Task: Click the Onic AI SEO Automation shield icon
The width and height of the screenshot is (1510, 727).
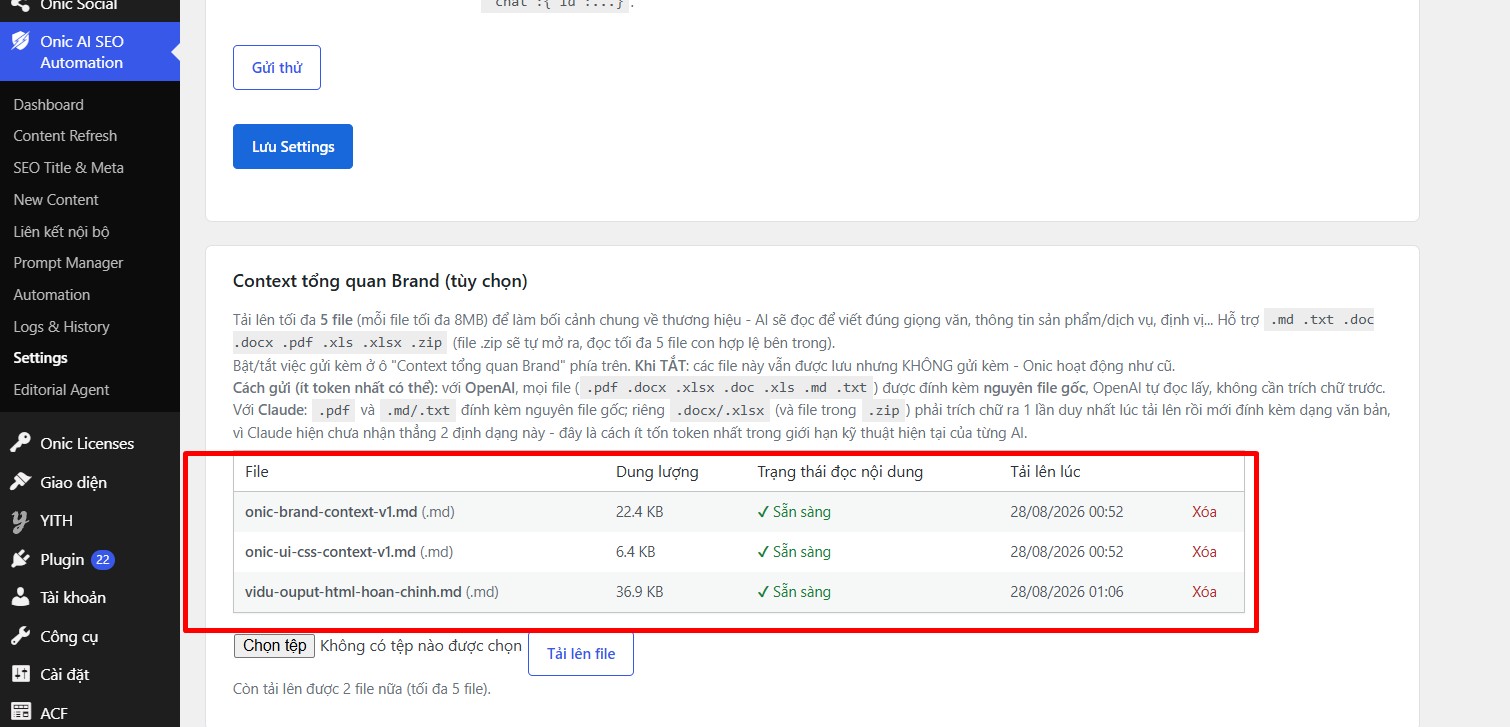Action: [20, 42]
